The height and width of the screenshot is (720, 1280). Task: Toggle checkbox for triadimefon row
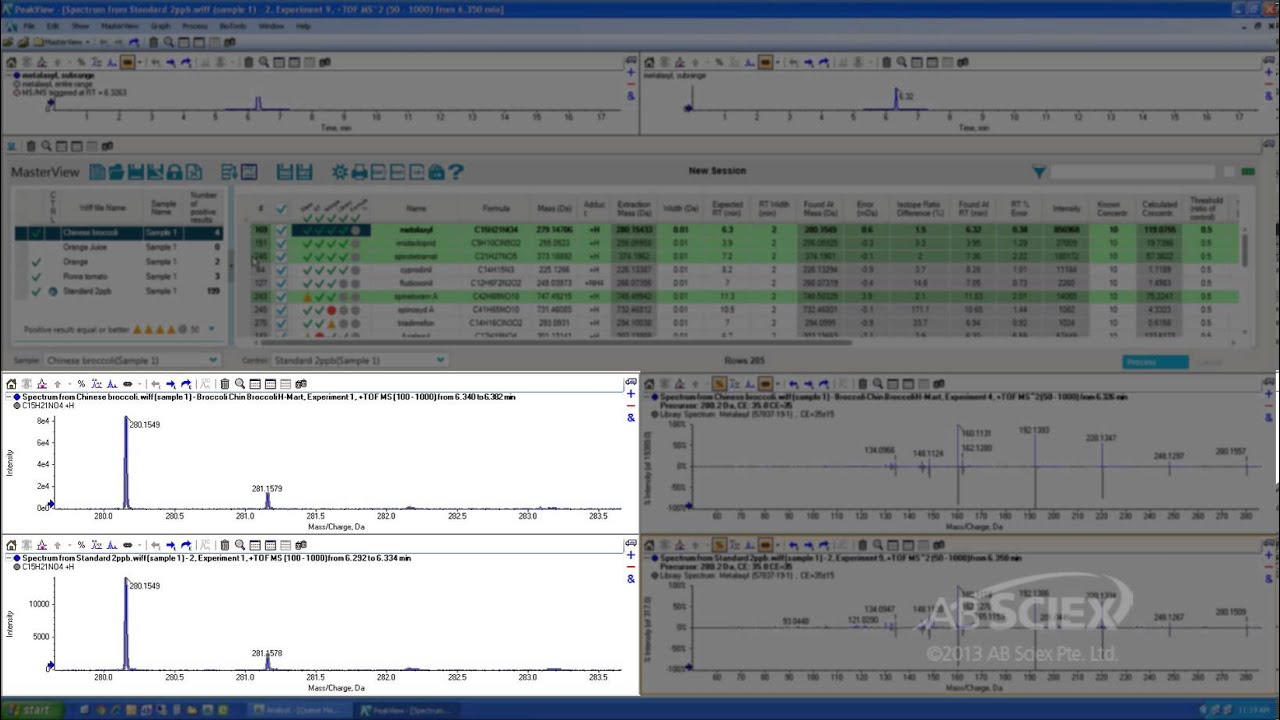coord(281,323)
